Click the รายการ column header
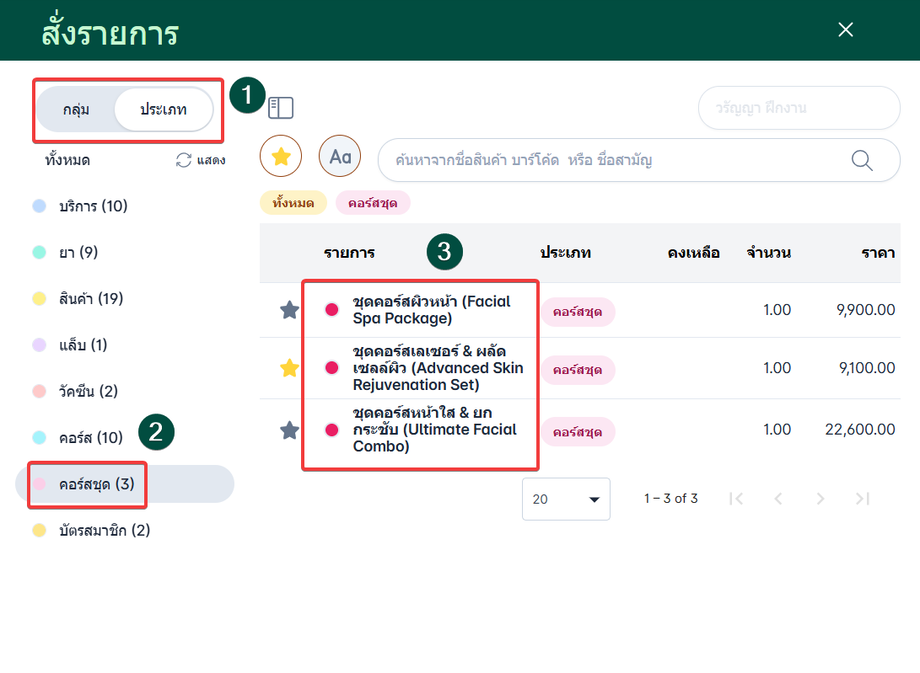Screen dimensions: 920x673 (350, 253)
